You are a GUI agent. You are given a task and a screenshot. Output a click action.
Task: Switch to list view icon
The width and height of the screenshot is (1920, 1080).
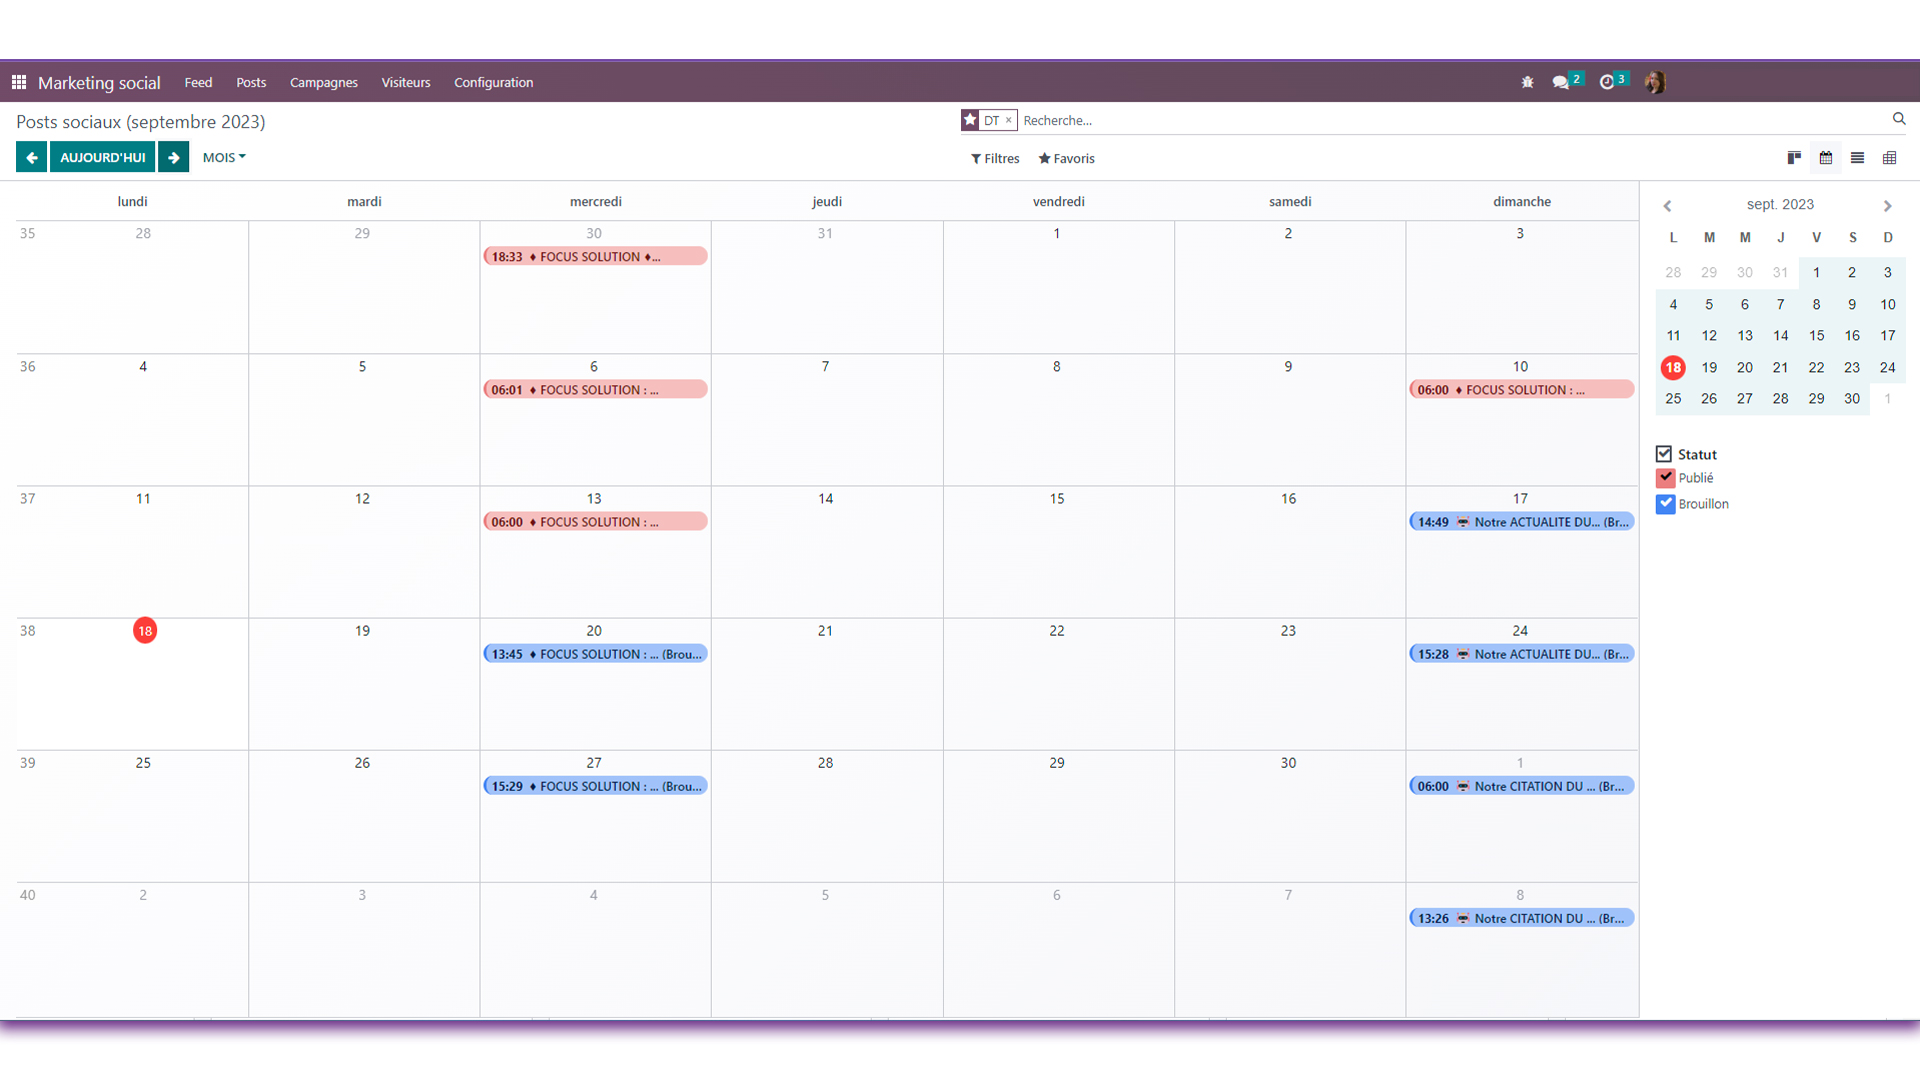(x=1857, y=158)
